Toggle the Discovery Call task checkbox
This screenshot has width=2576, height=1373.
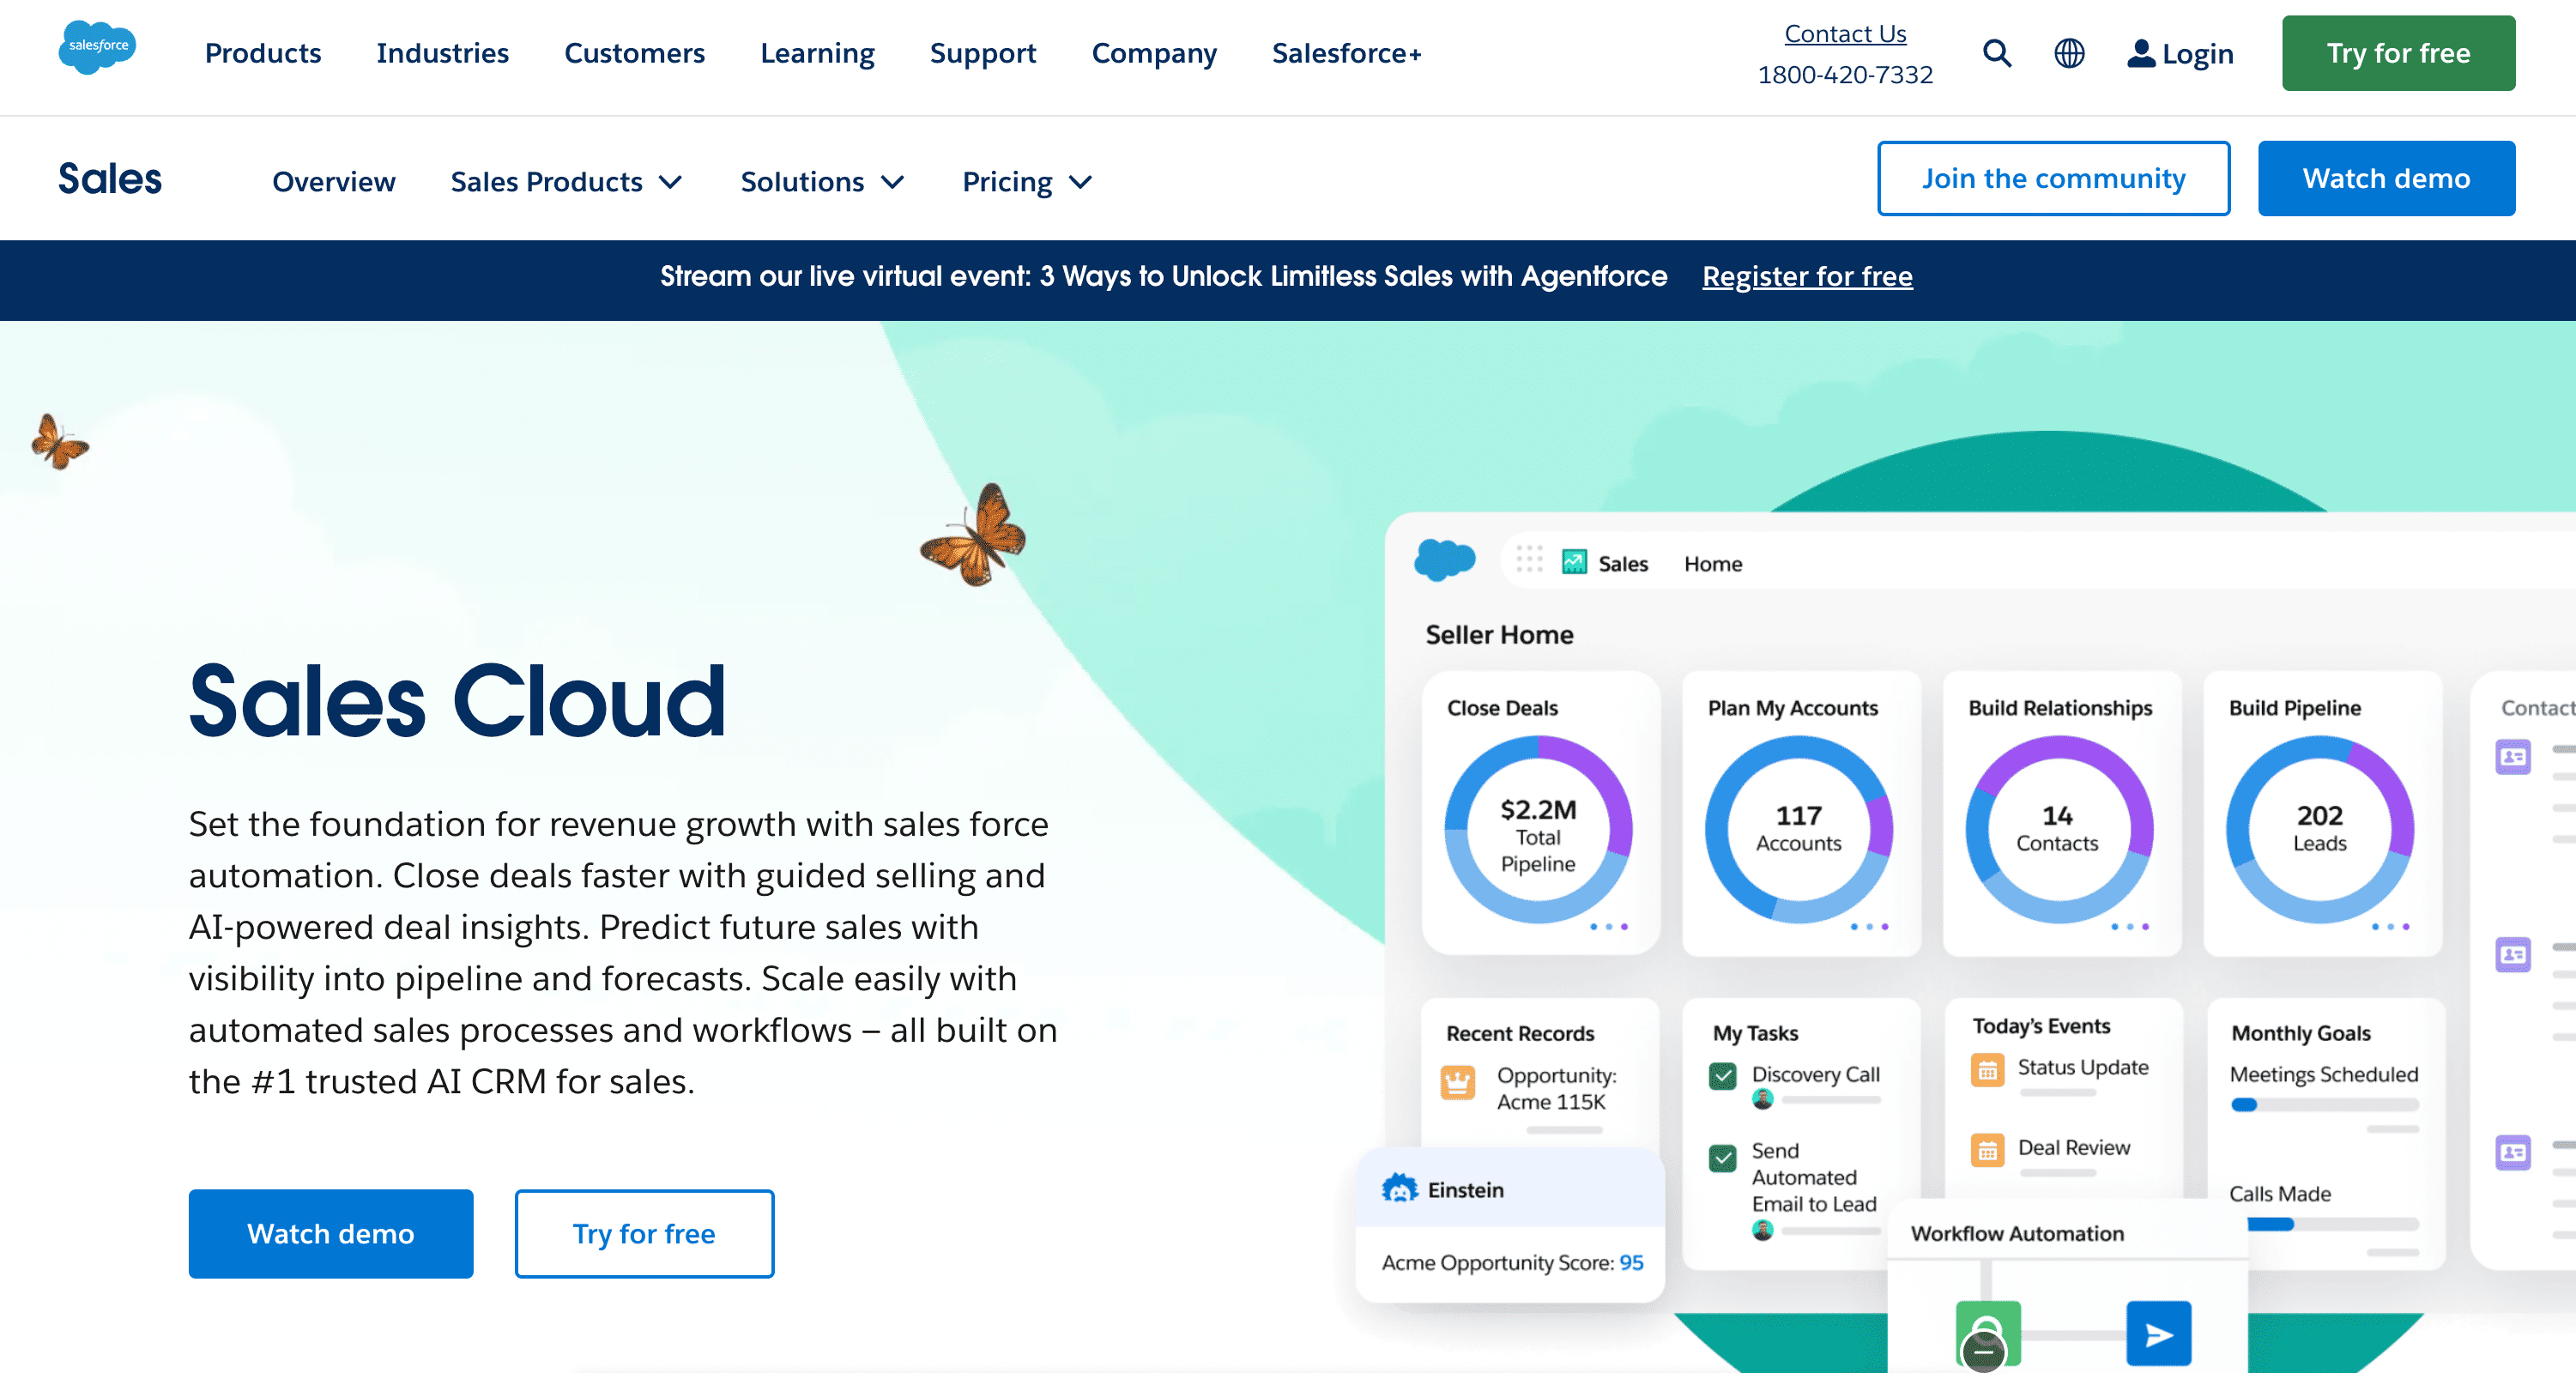[x=1722, y=1076]
